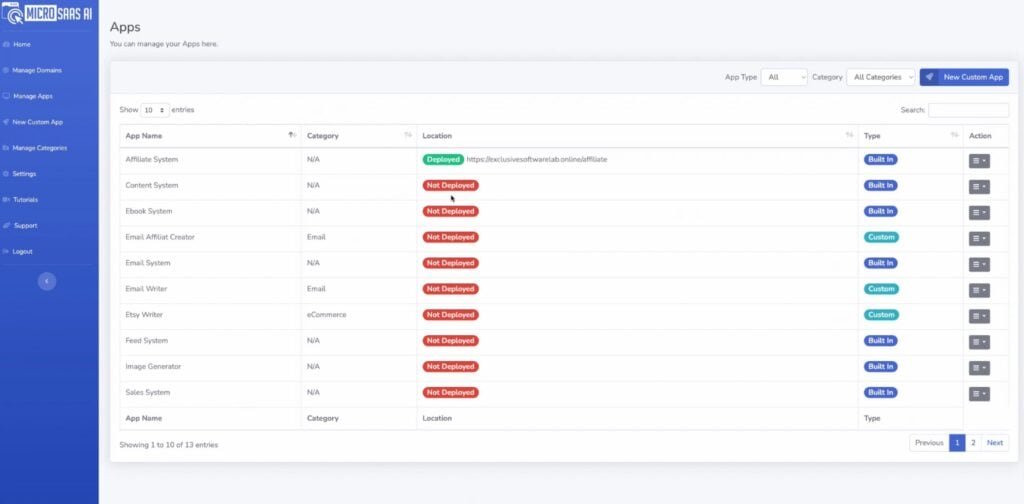Click the green Deployed badge

[443, 159]
